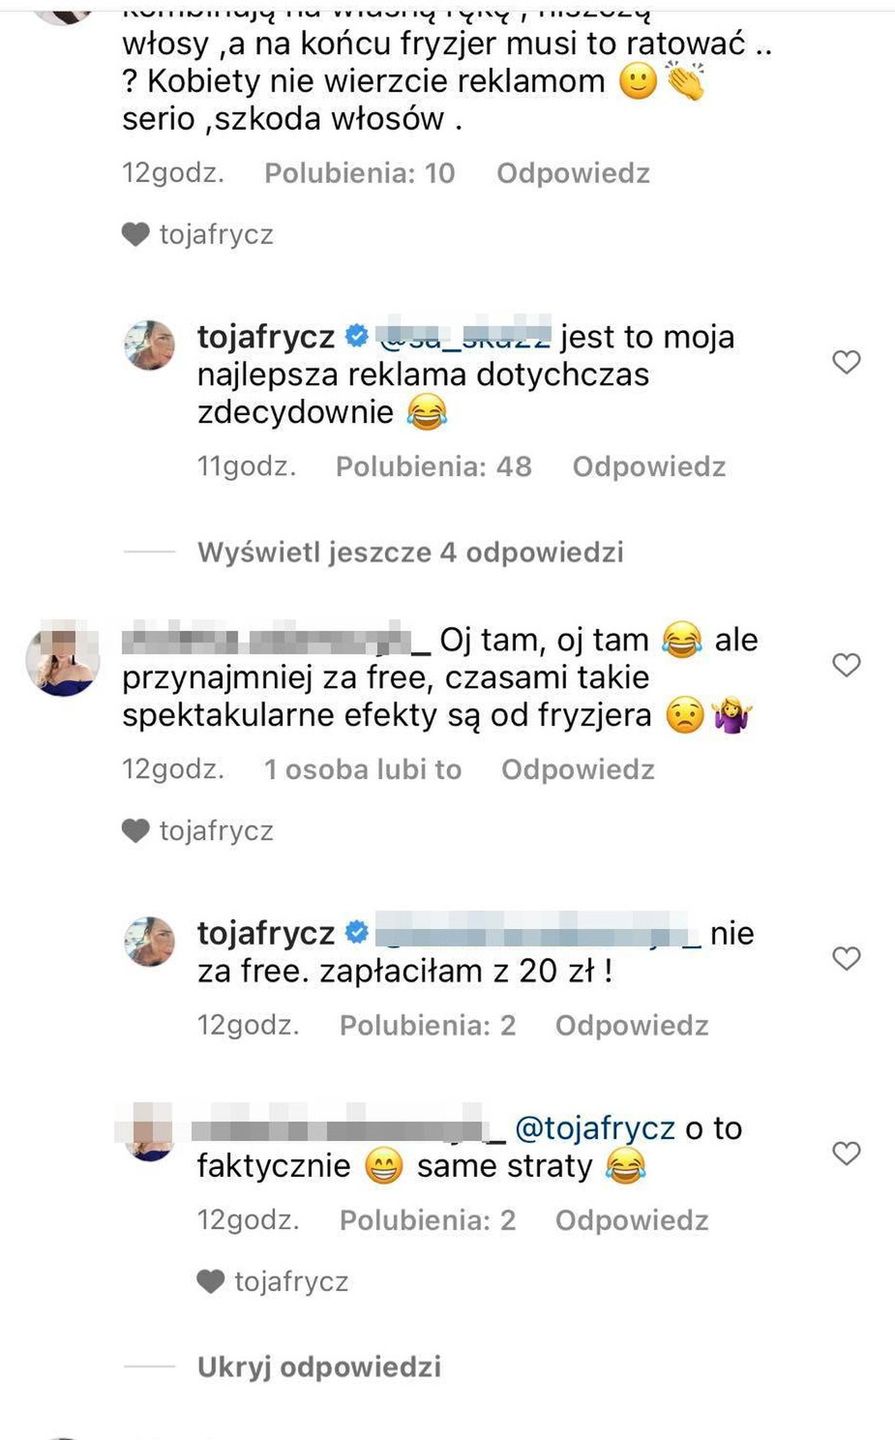
Task: Click "Odpowiedz" under the "szkoda włosów" comment
Action: point(573,173)
